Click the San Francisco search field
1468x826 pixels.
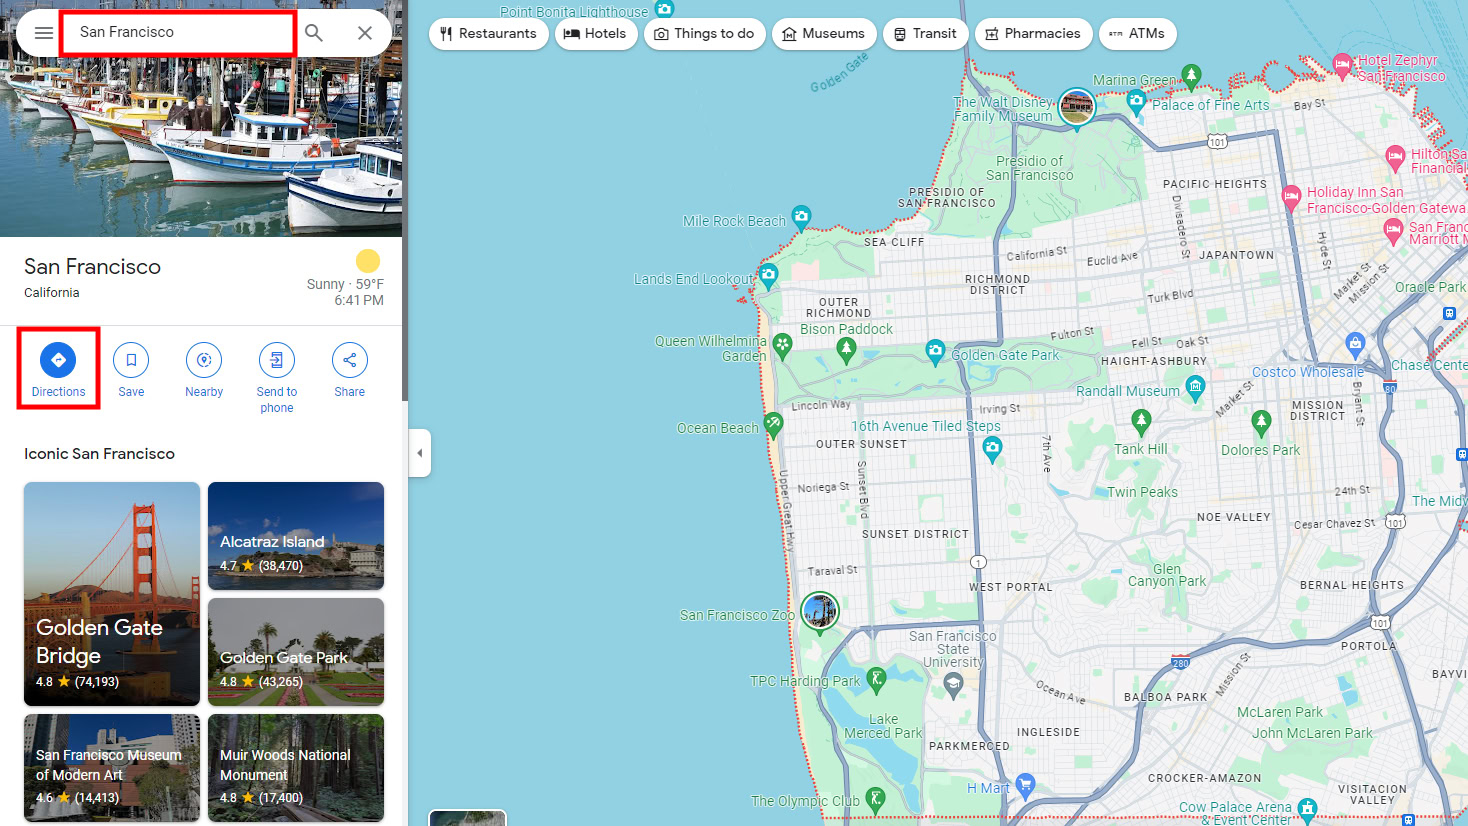click(178, 33)
